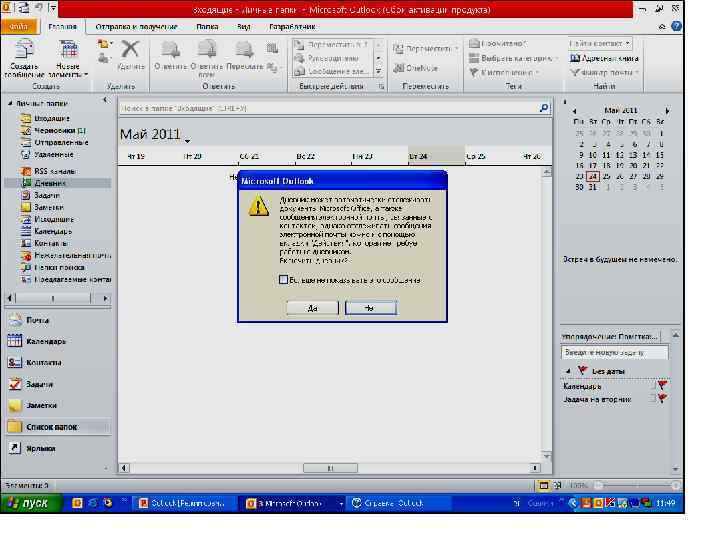Click Упорядочение: Пометка header in task pane
720x540 pixels.
[x=610, y=337]
